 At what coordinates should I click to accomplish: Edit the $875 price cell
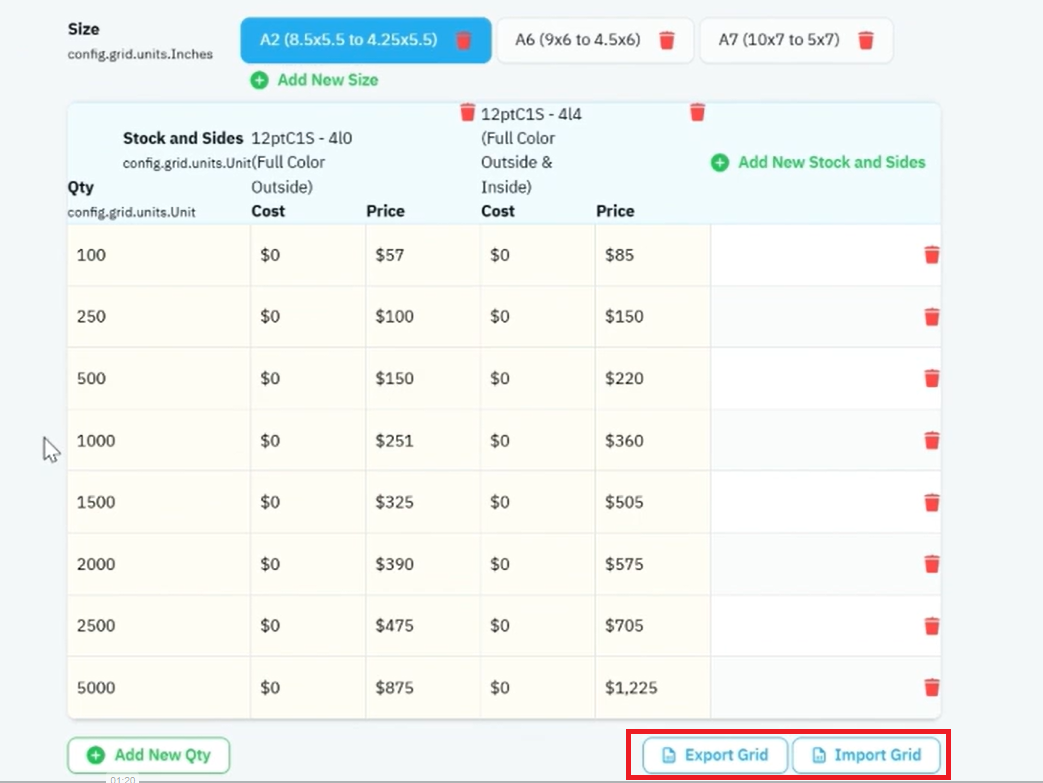coord(422,687)
